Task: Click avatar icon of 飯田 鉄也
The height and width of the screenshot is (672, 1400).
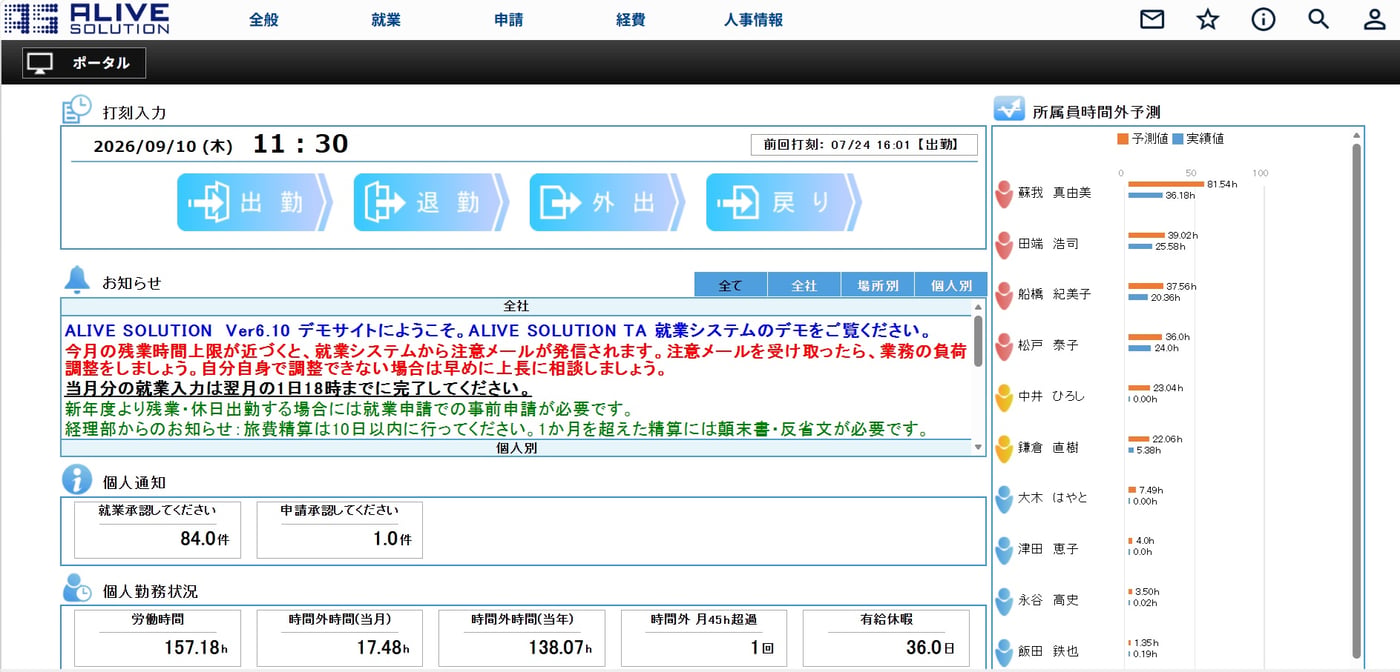Action: point(1005,653)
